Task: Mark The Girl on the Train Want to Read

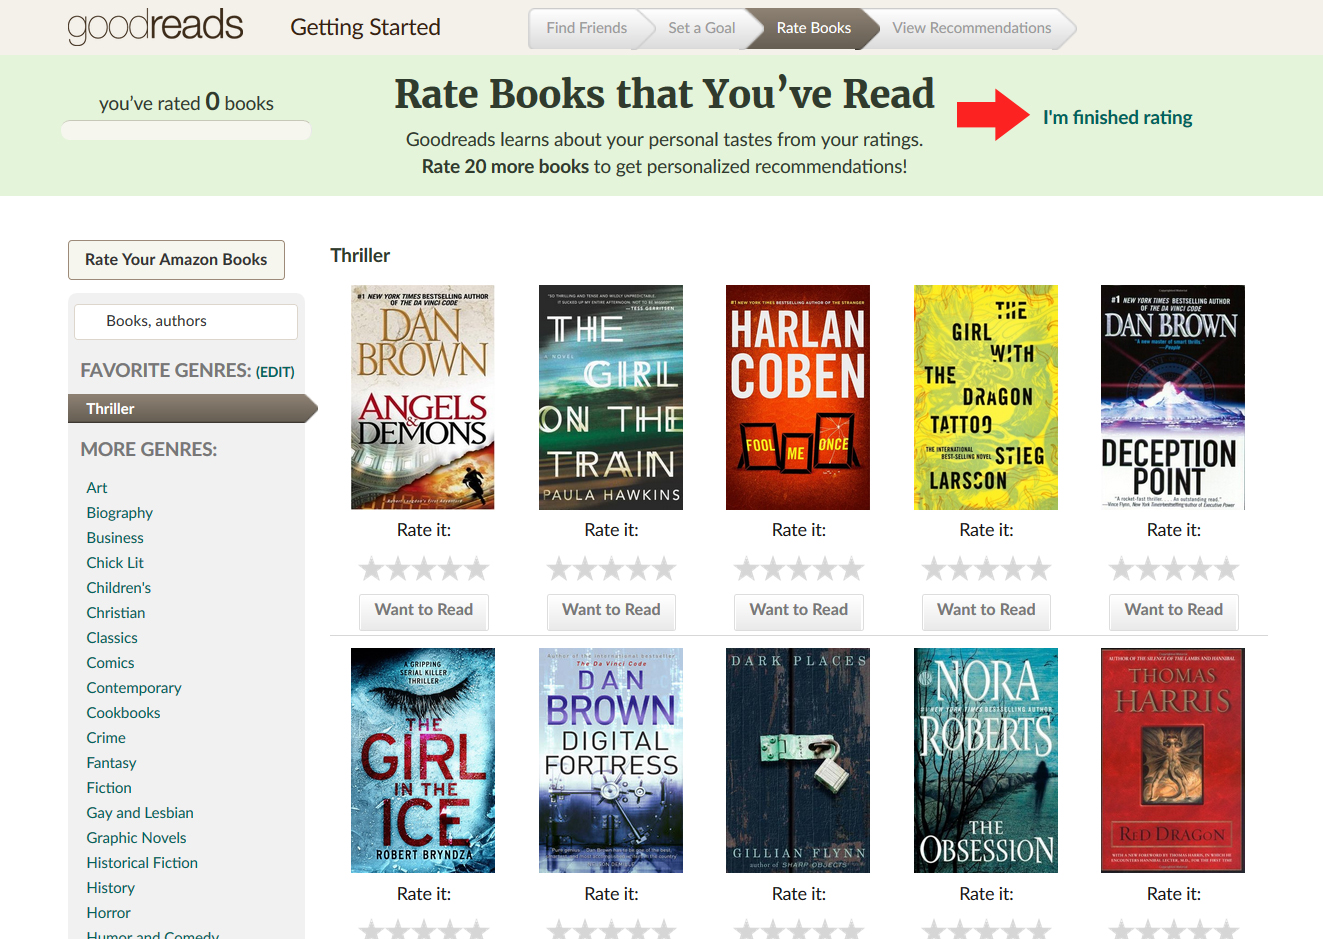Action: (x=611, y=611)
